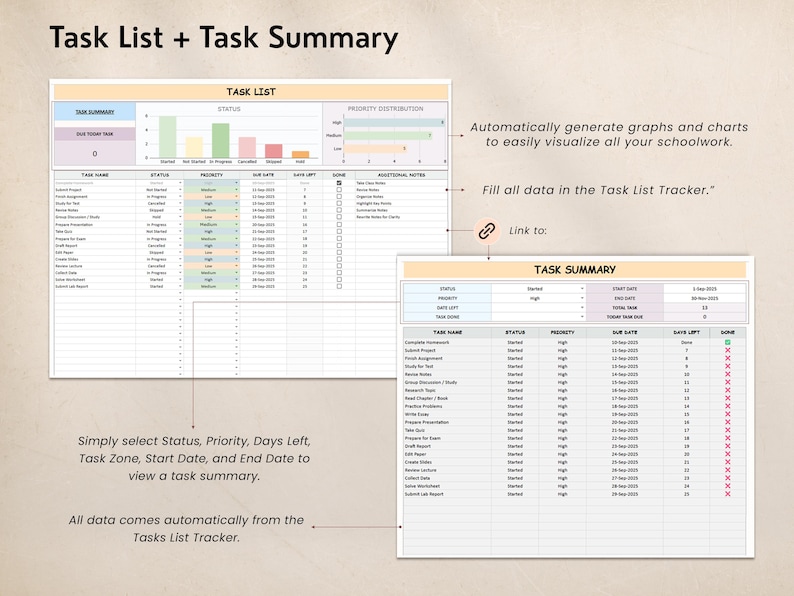The width and height of the screenshot is (794, 596).
Task: Click 'Review Lecture' task name in Task List
Action: (68, 266)
